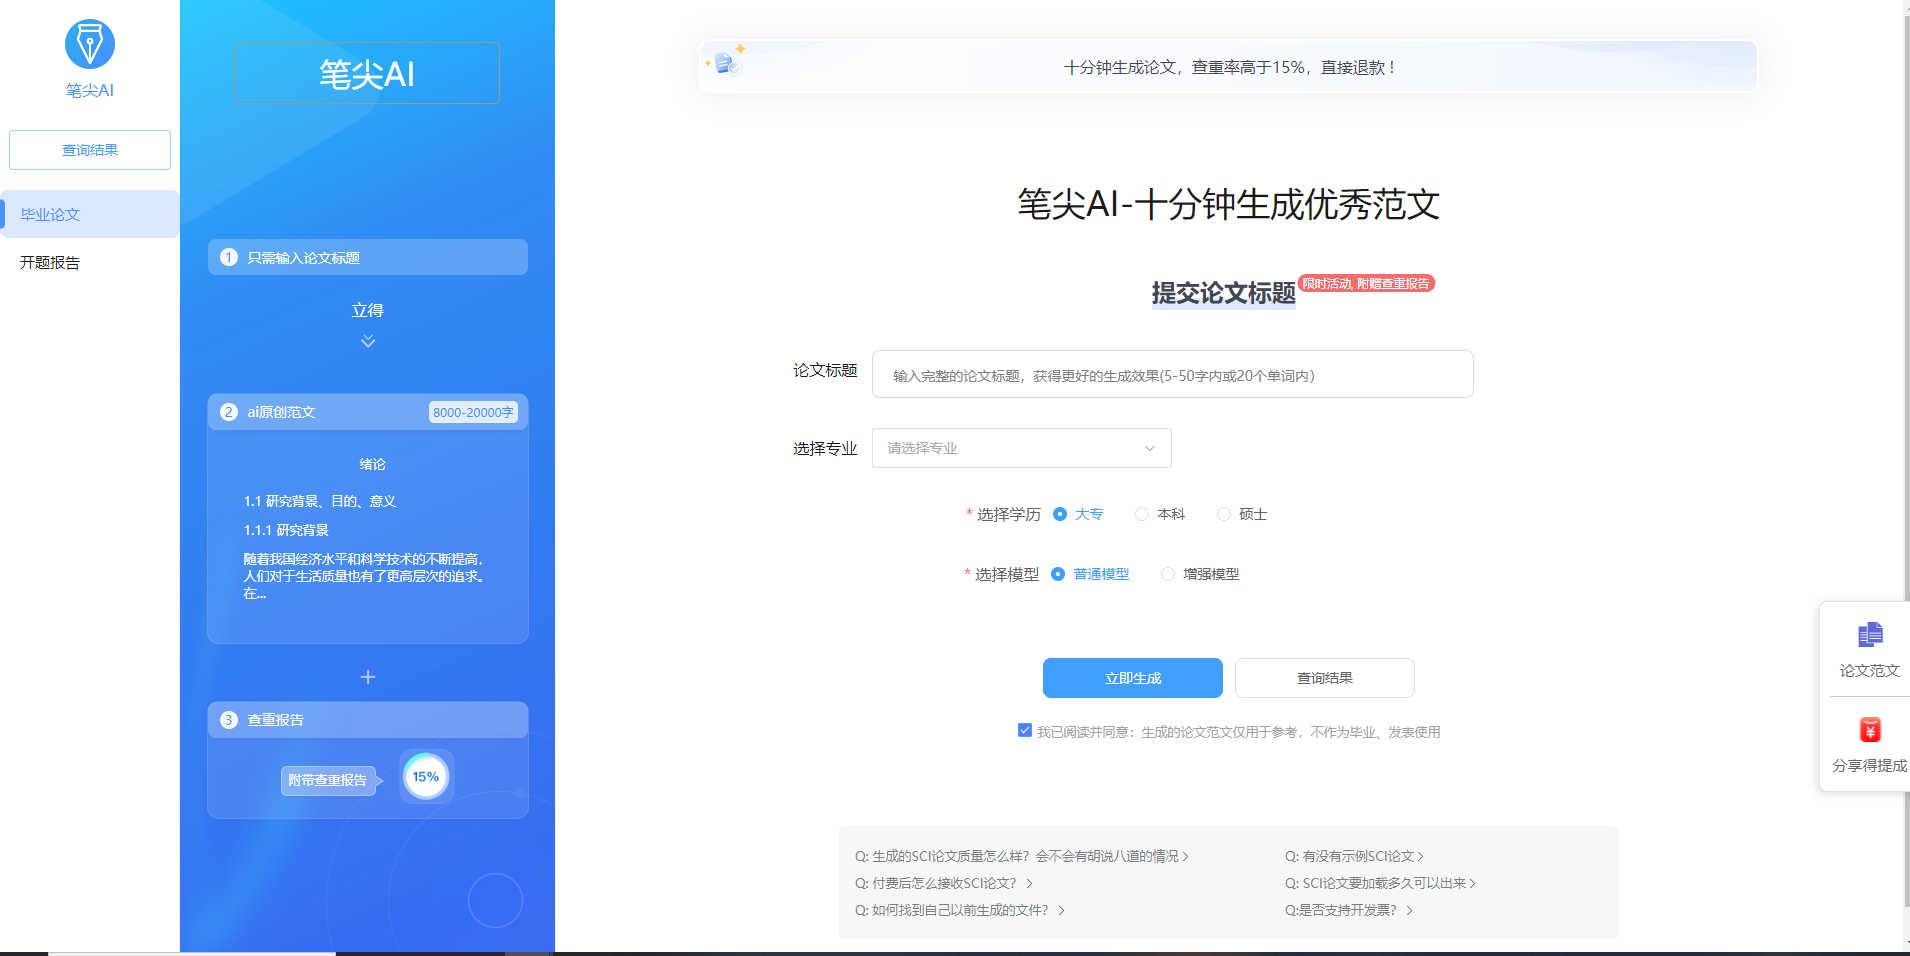Open the SCI论文质量 FAQ link
The width and height of the screenshot is (1910, 956).
(x=1020, y=855)
